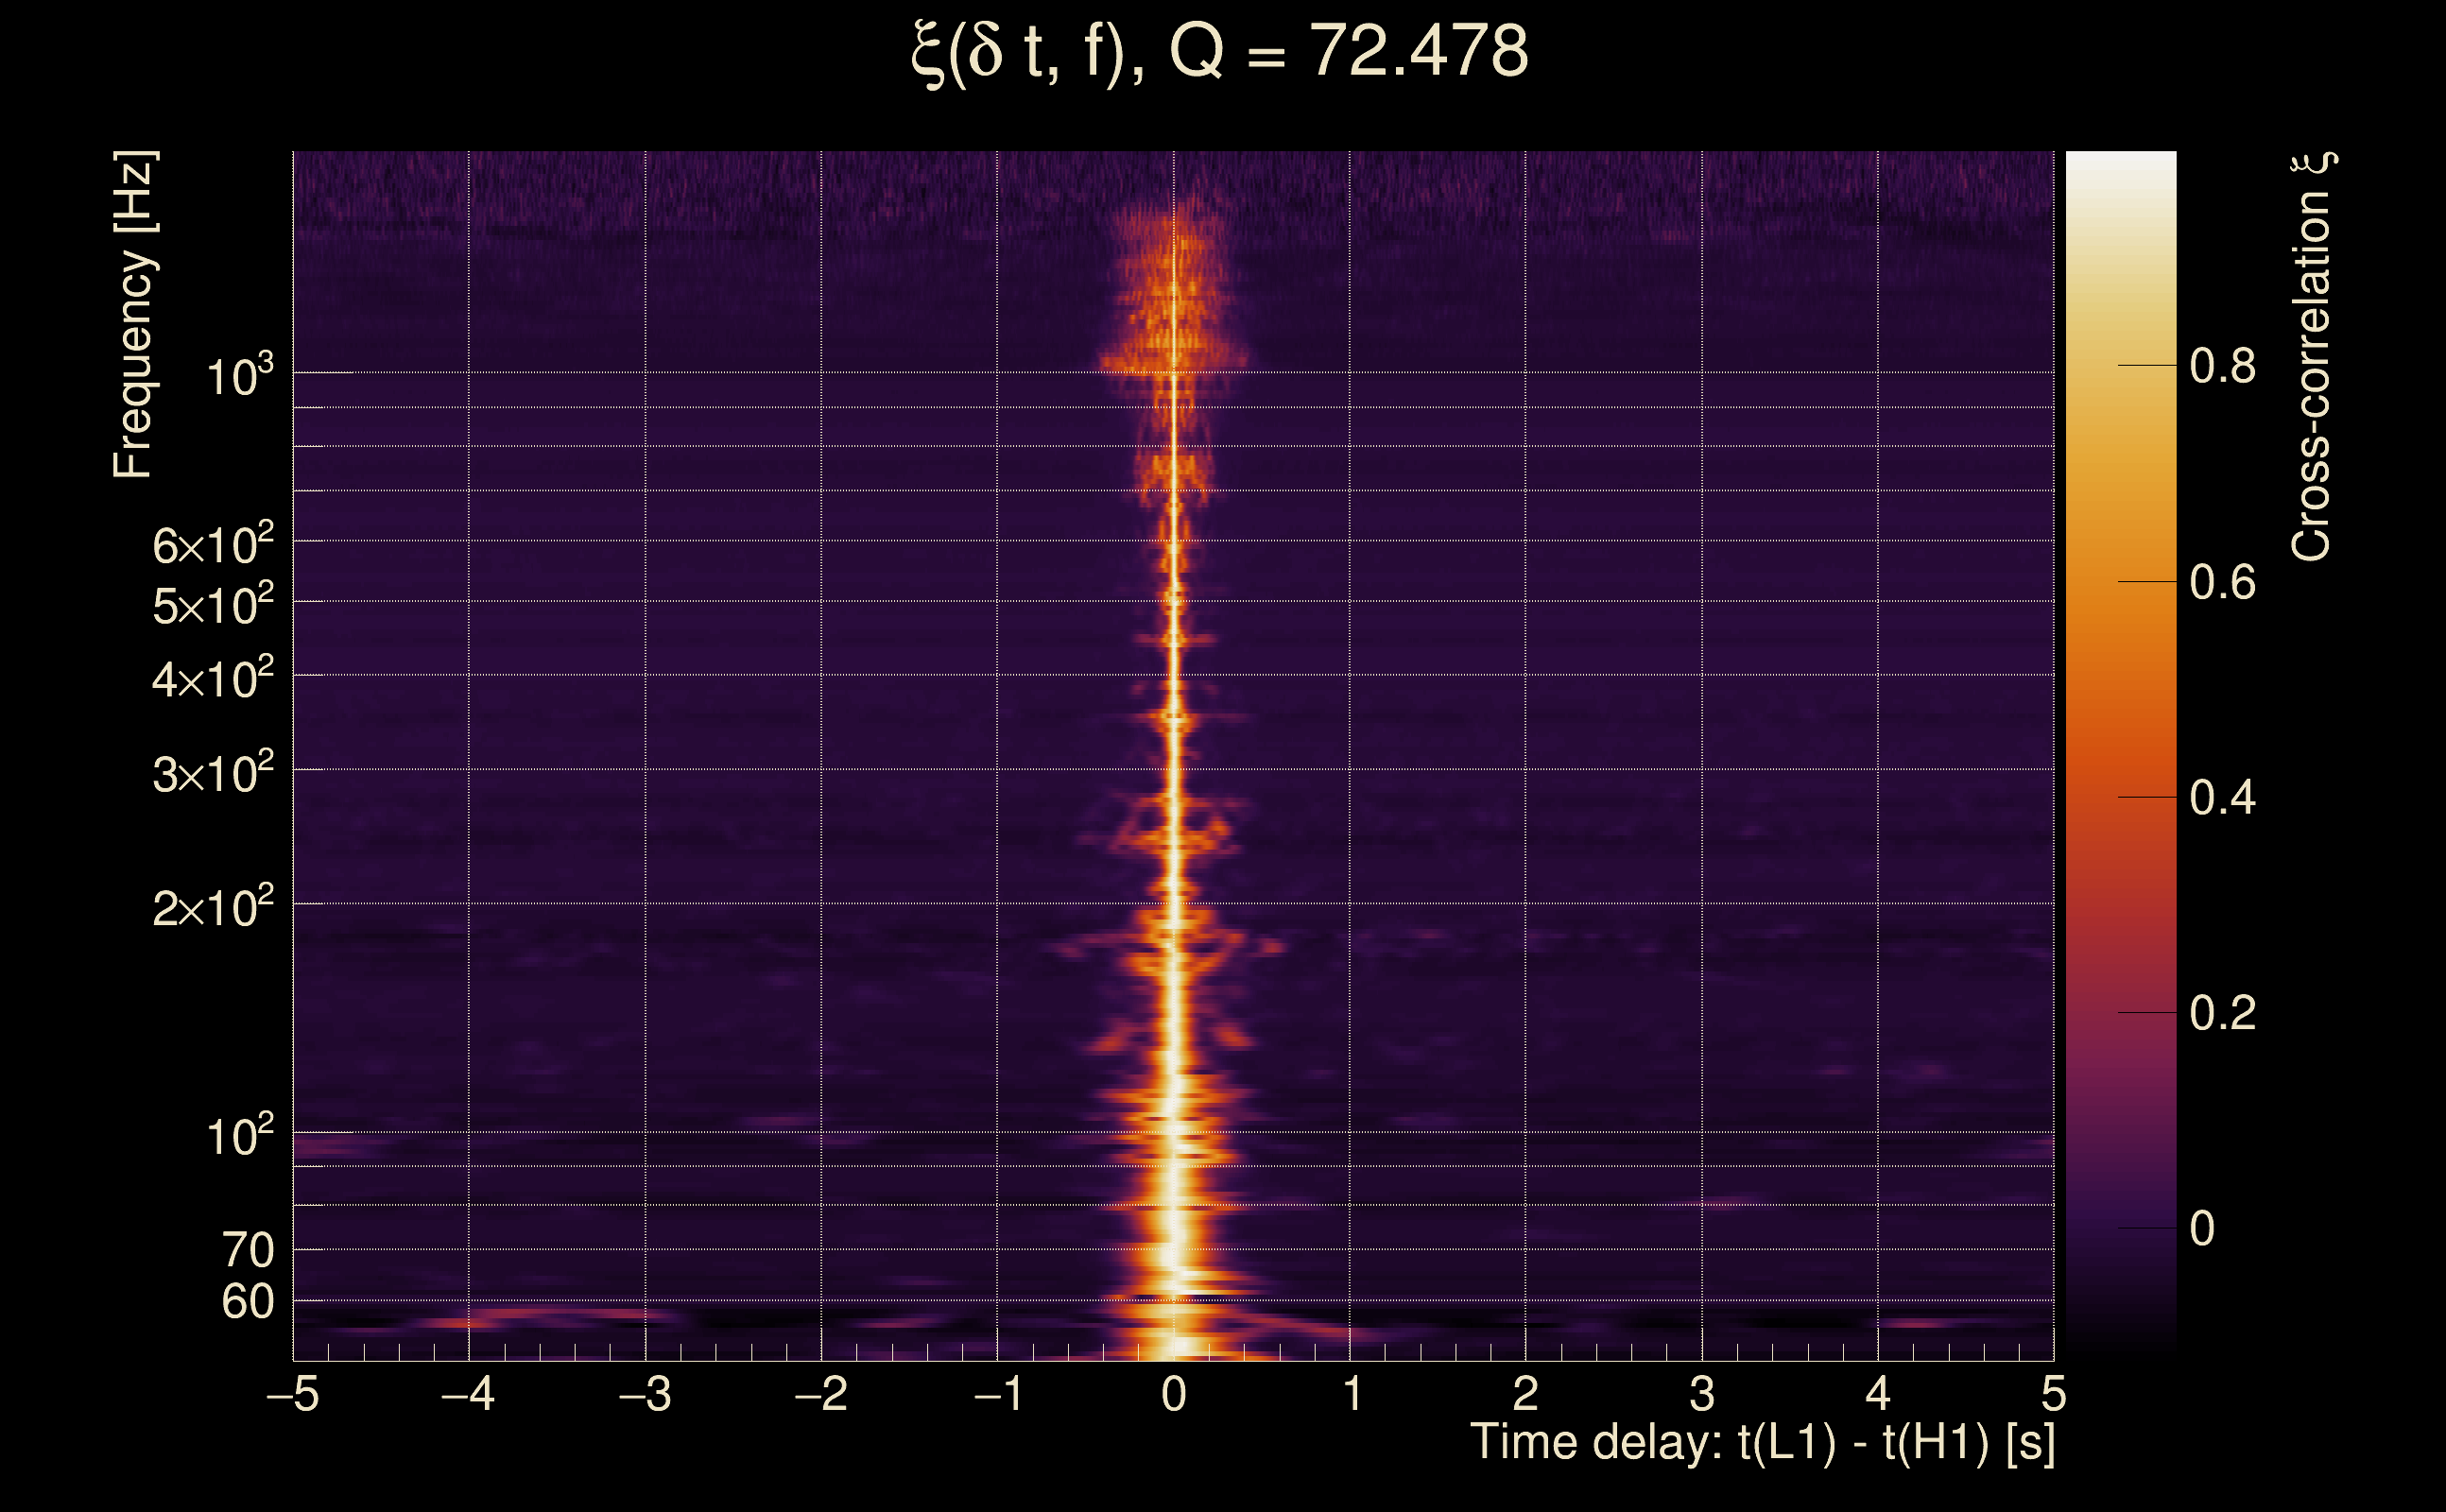Click the 0.4 colorbar tick label
Viewport: 2446px width, 1512px height.
[x=2222, y=798]
